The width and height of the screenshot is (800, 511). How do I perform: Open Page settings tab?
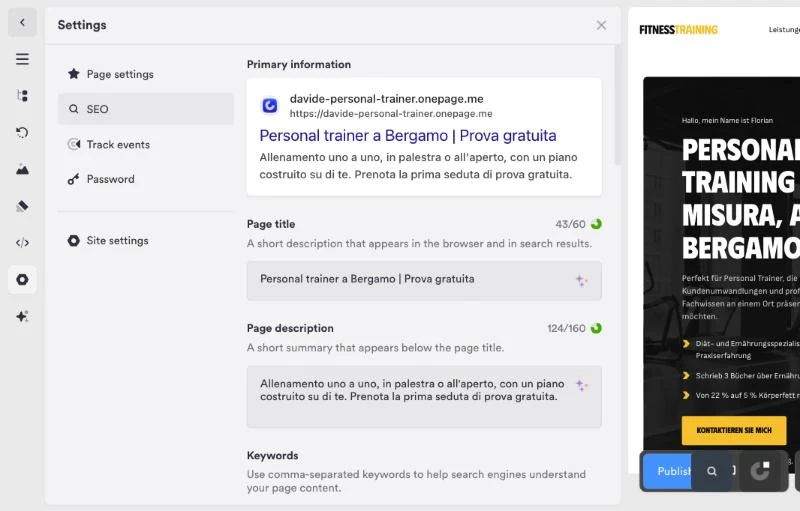coord(146,74)
